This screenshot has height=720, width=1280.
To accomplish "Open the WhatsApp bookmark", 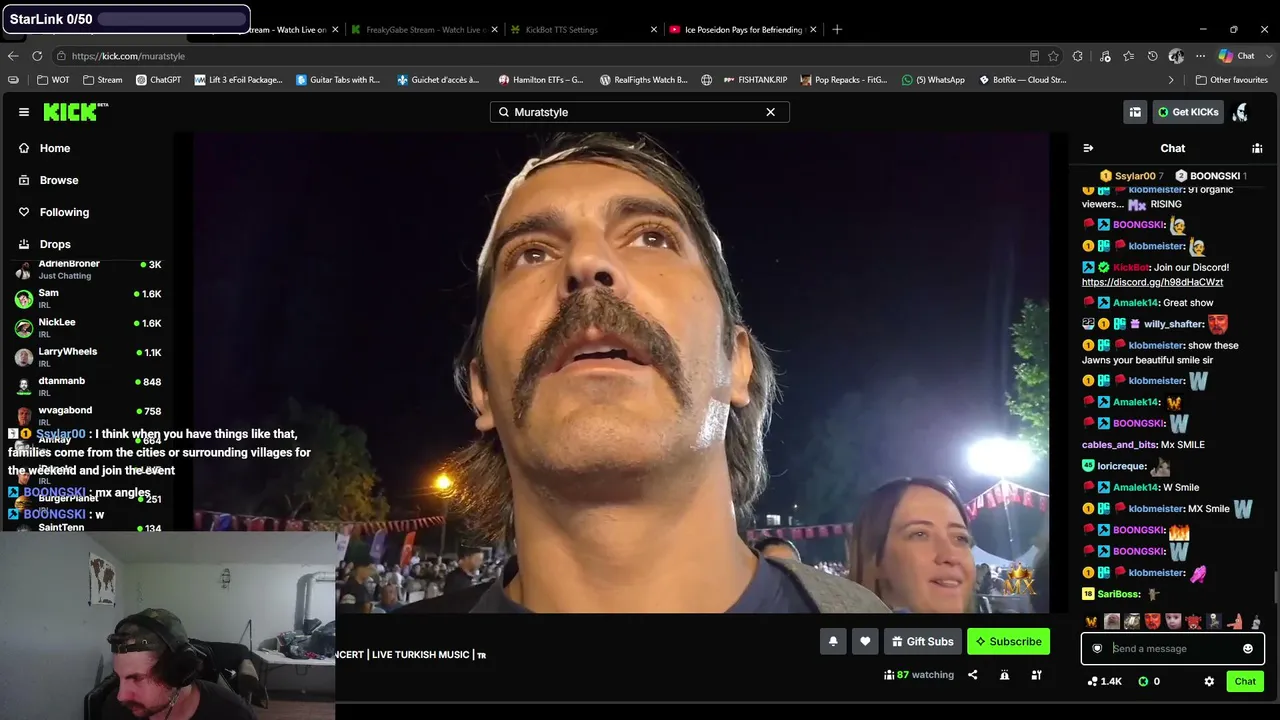I will click(x=934, y=80).
